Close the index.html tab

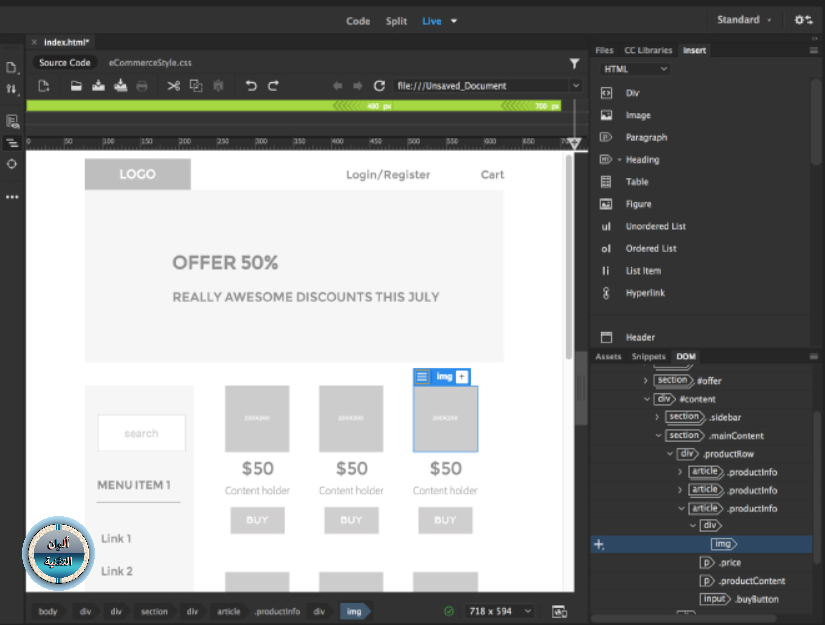34,42
